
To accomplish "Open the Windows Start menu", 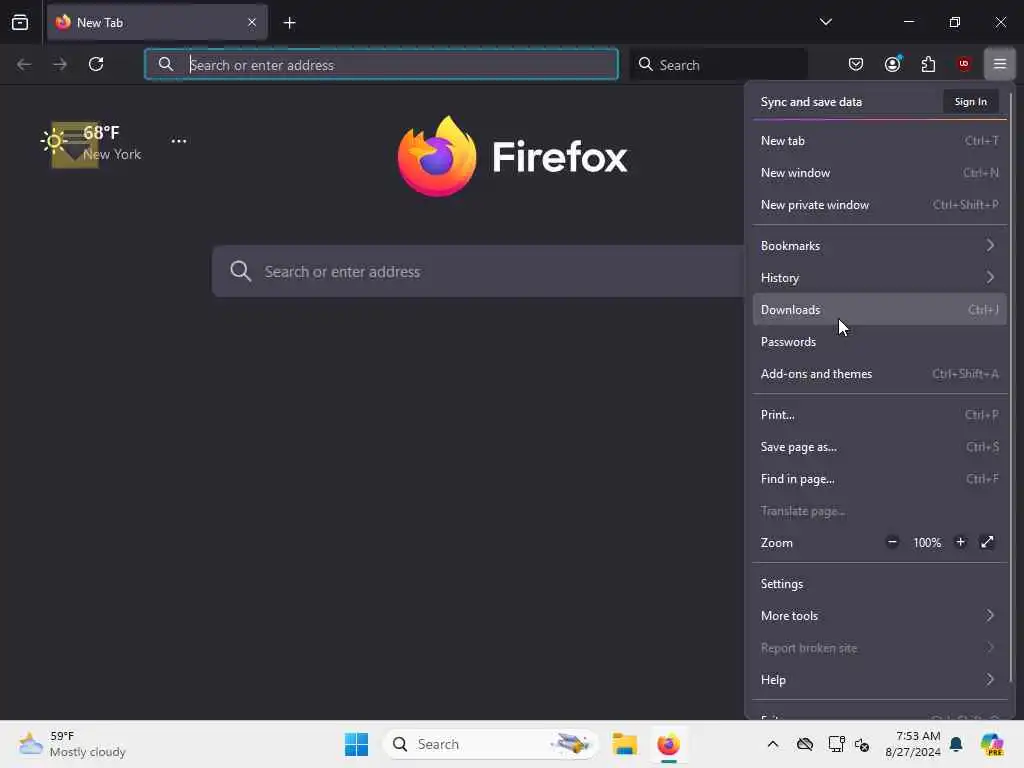I will [357, 744].
